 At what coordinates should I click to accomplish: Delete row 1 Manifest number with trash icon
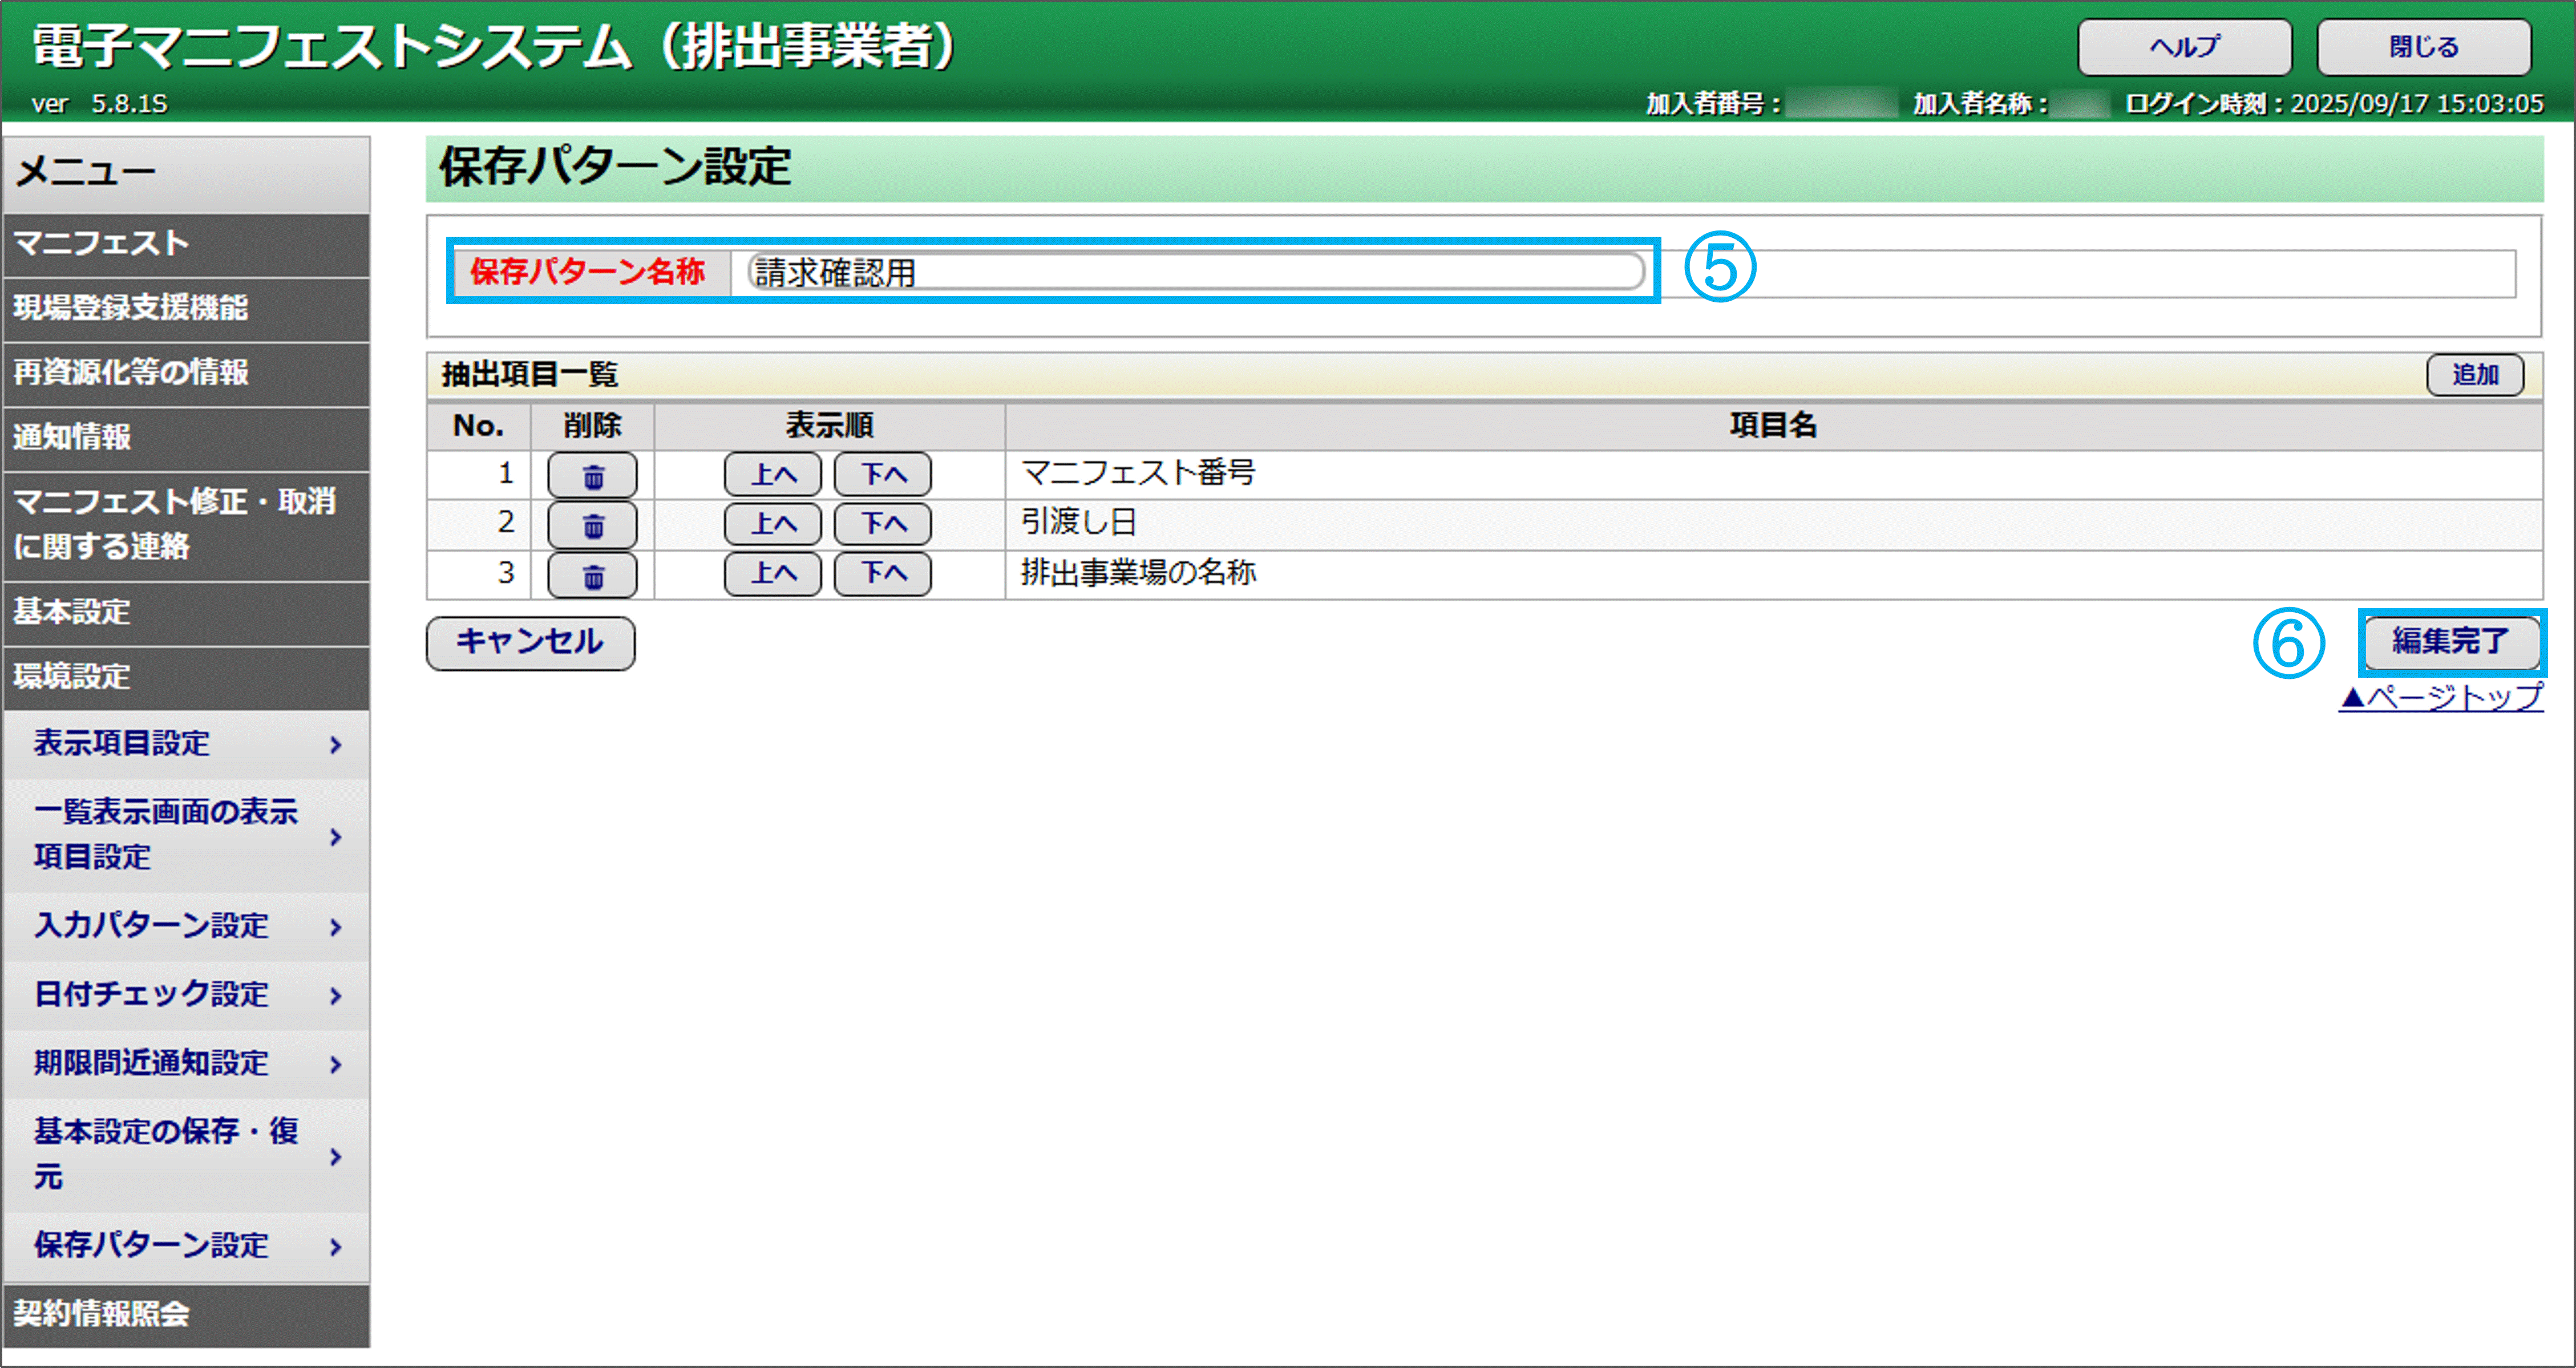point(592,475)
